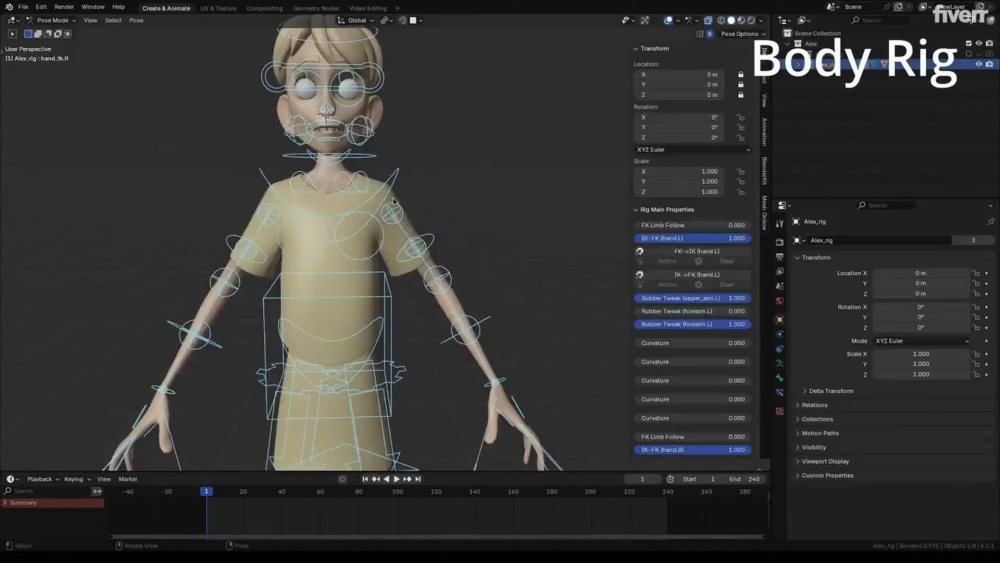Switch to the Geometry Nodes workspace tab

click(x=316, y=8)
